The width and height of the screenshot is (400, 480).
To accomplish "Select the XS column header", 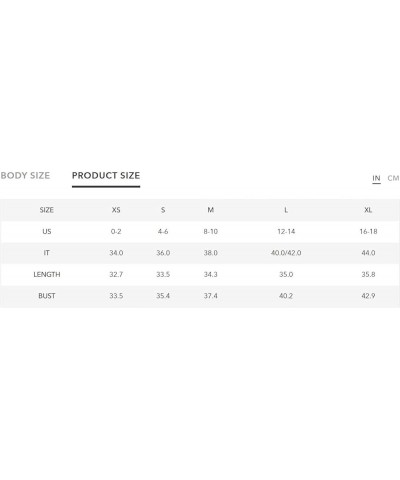I will [116, 210].
